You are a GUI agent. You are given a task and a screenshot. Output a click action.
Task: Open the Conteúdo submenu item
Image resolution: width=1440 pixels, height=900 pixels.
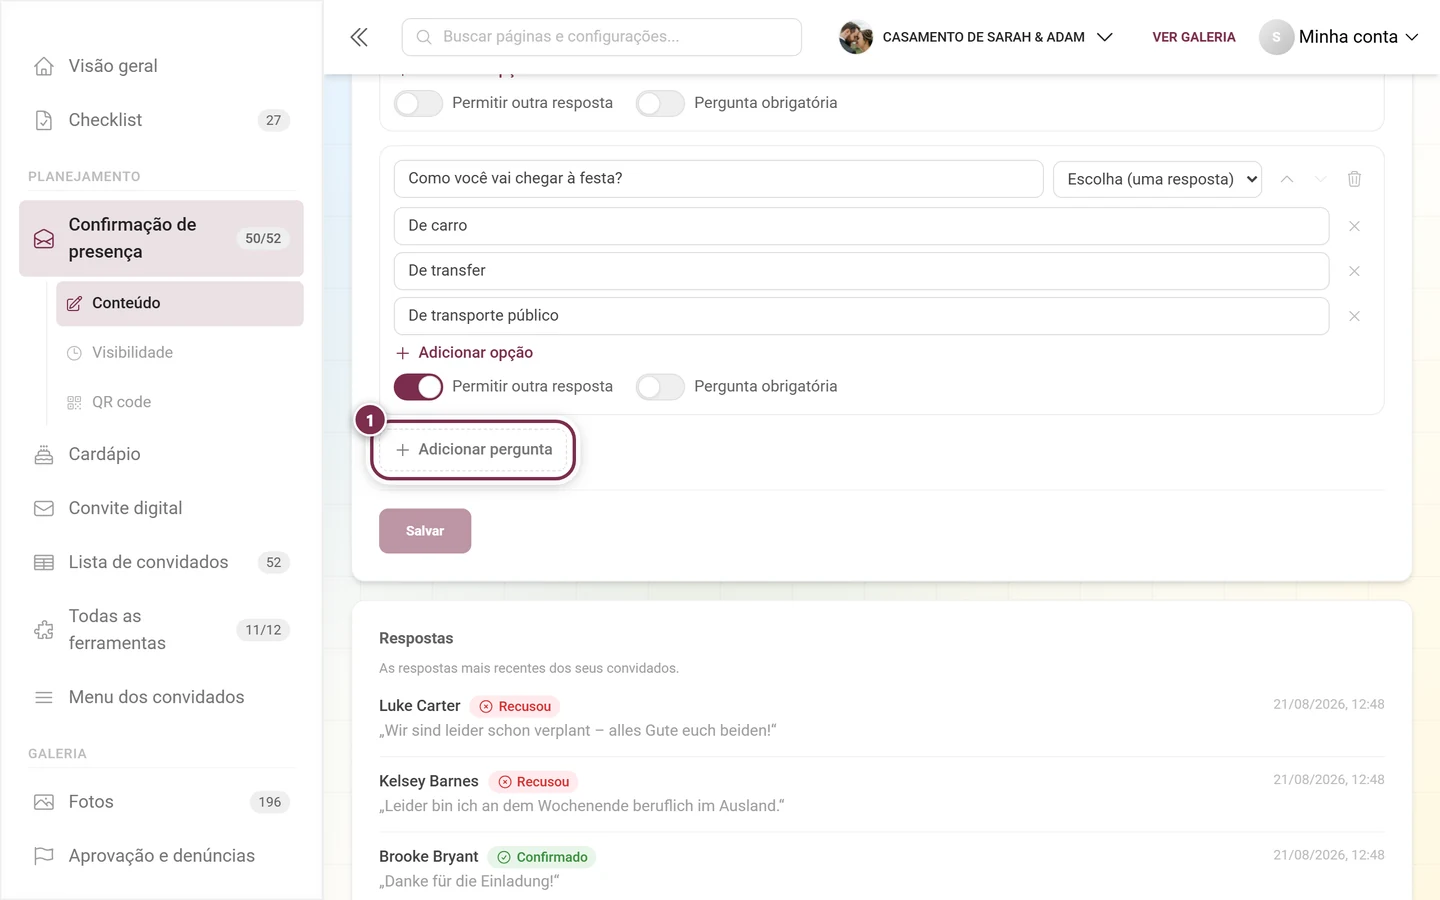(180, 303)
